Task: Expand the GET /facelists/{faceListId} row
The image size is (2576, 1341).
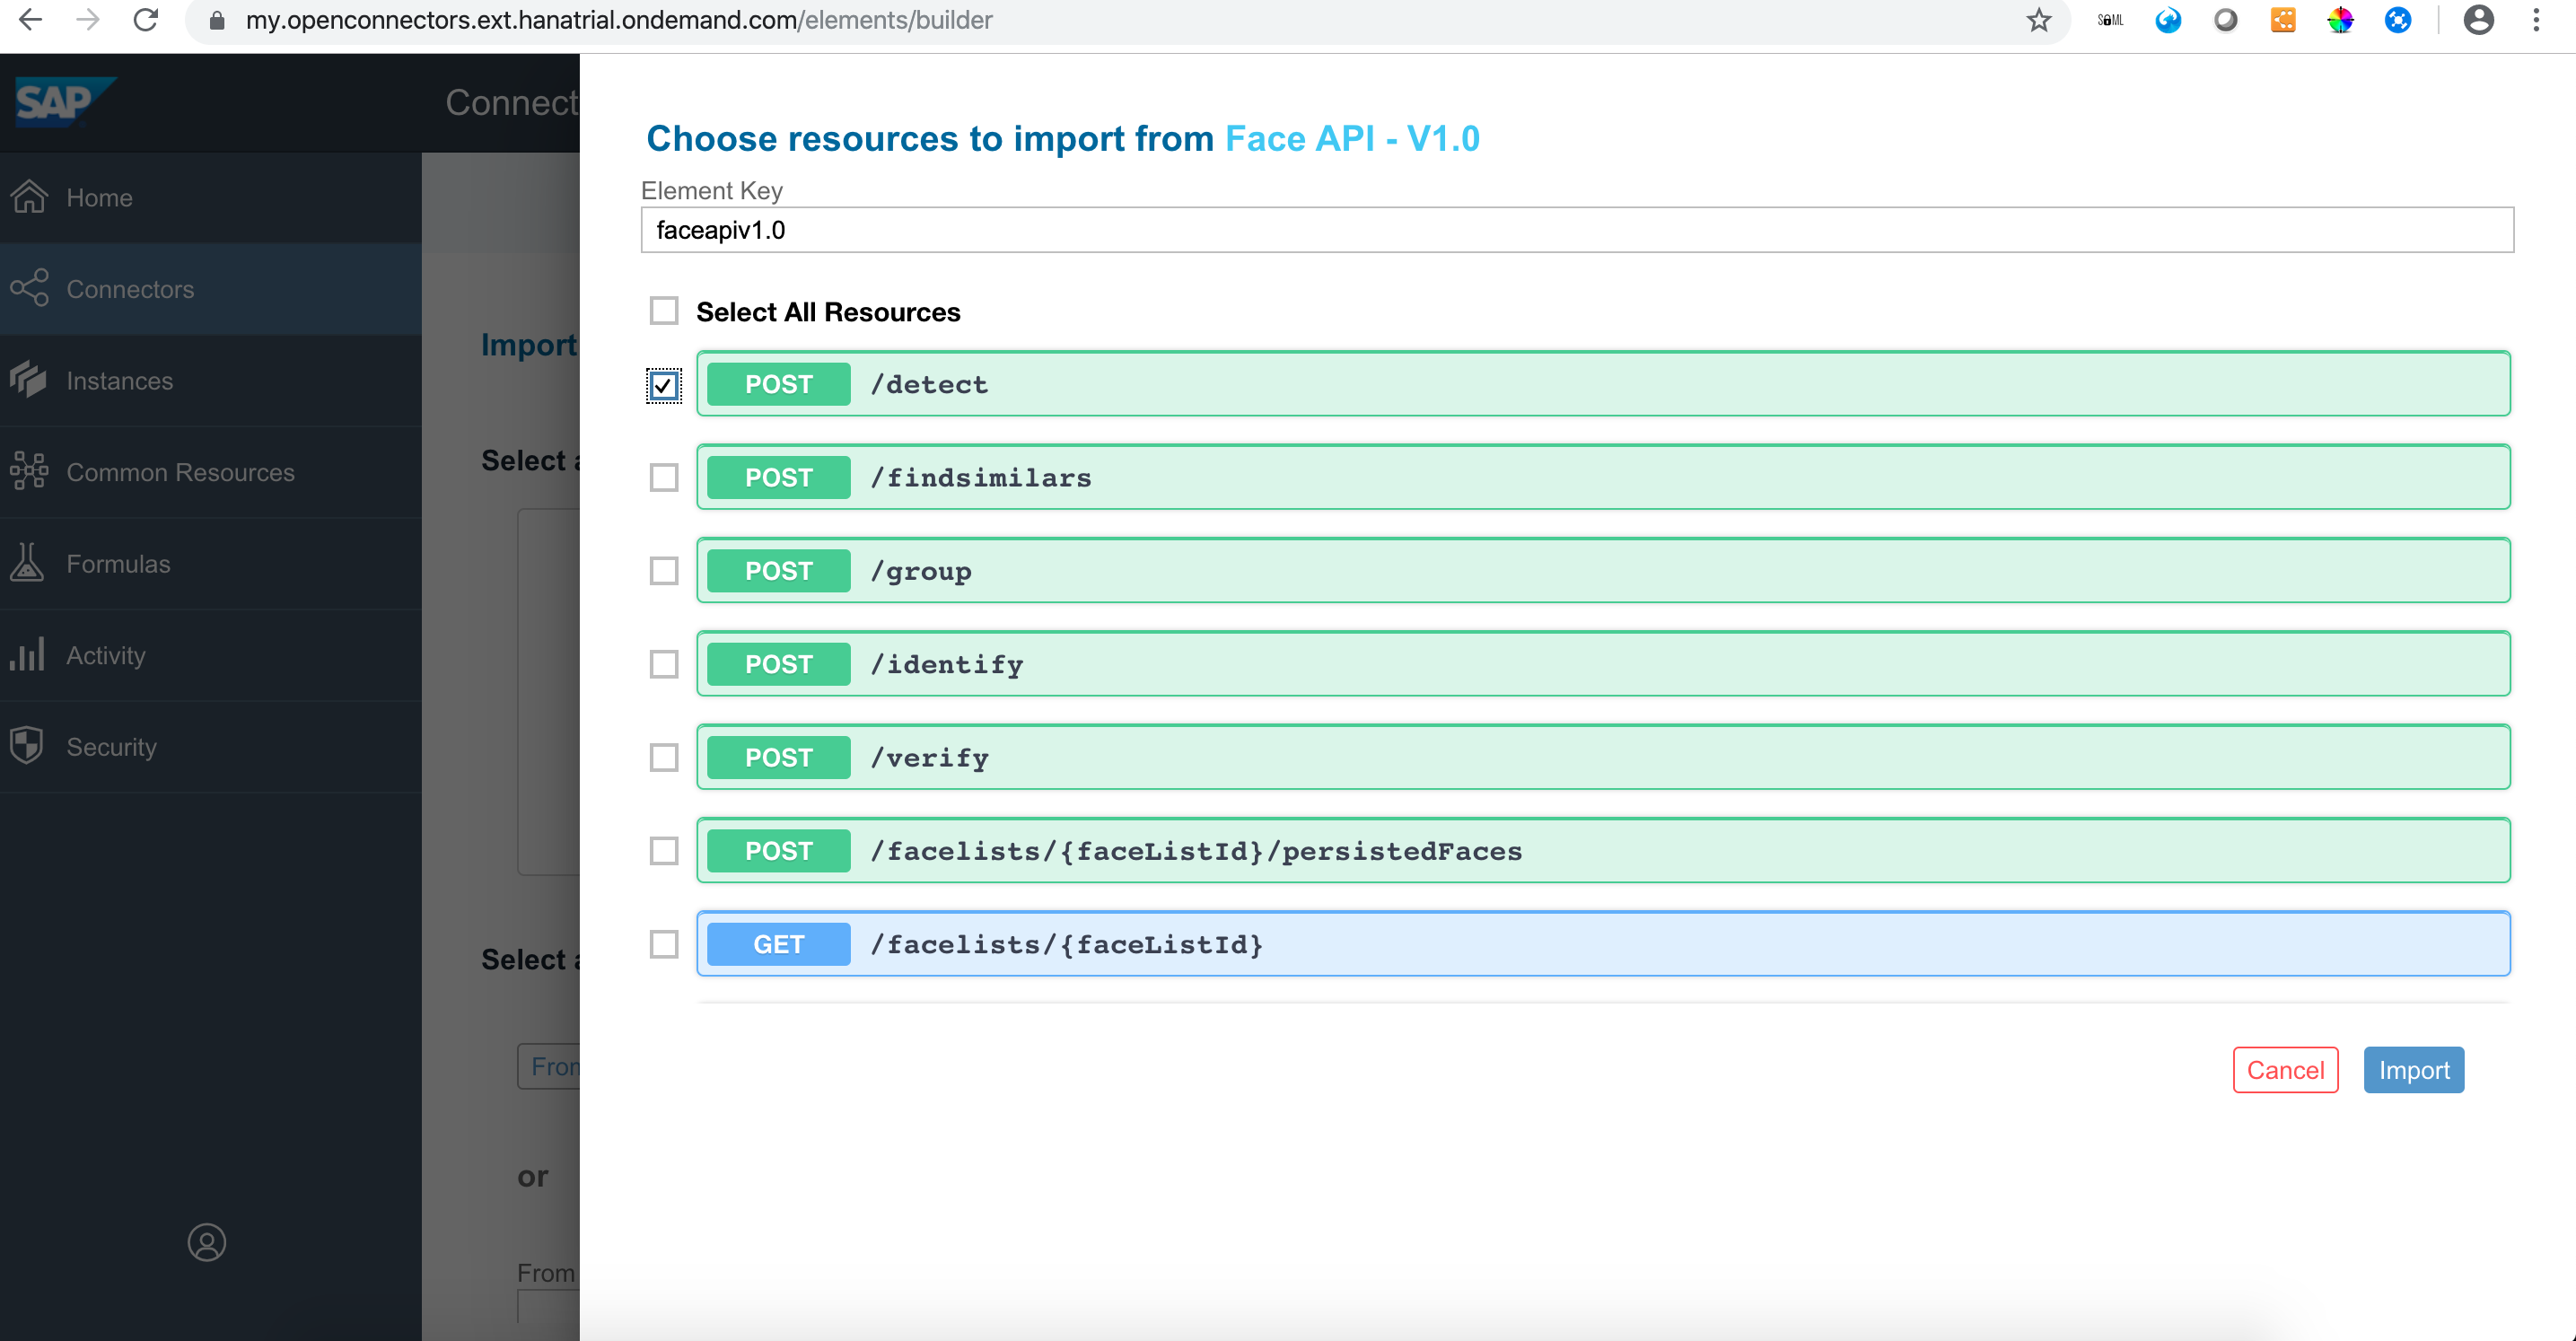Action: 1600,944
